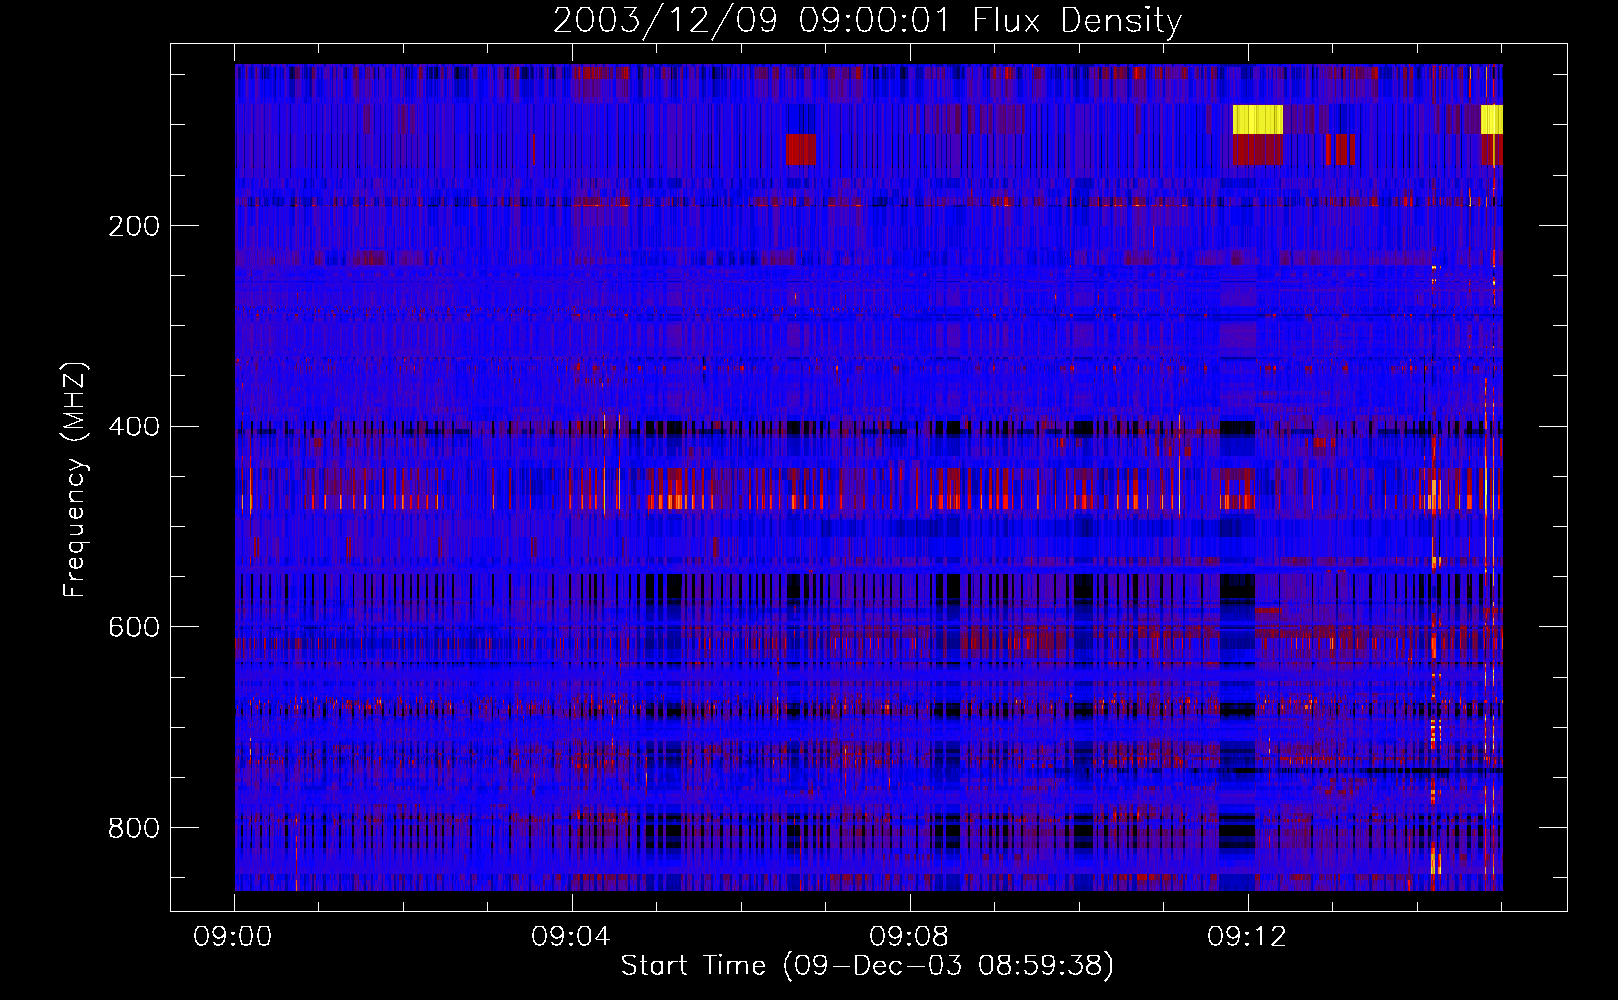The image size is (1618, 1000).
Task: Click the dark red block beneath the large yellow burst
Action: [1258, 150]
